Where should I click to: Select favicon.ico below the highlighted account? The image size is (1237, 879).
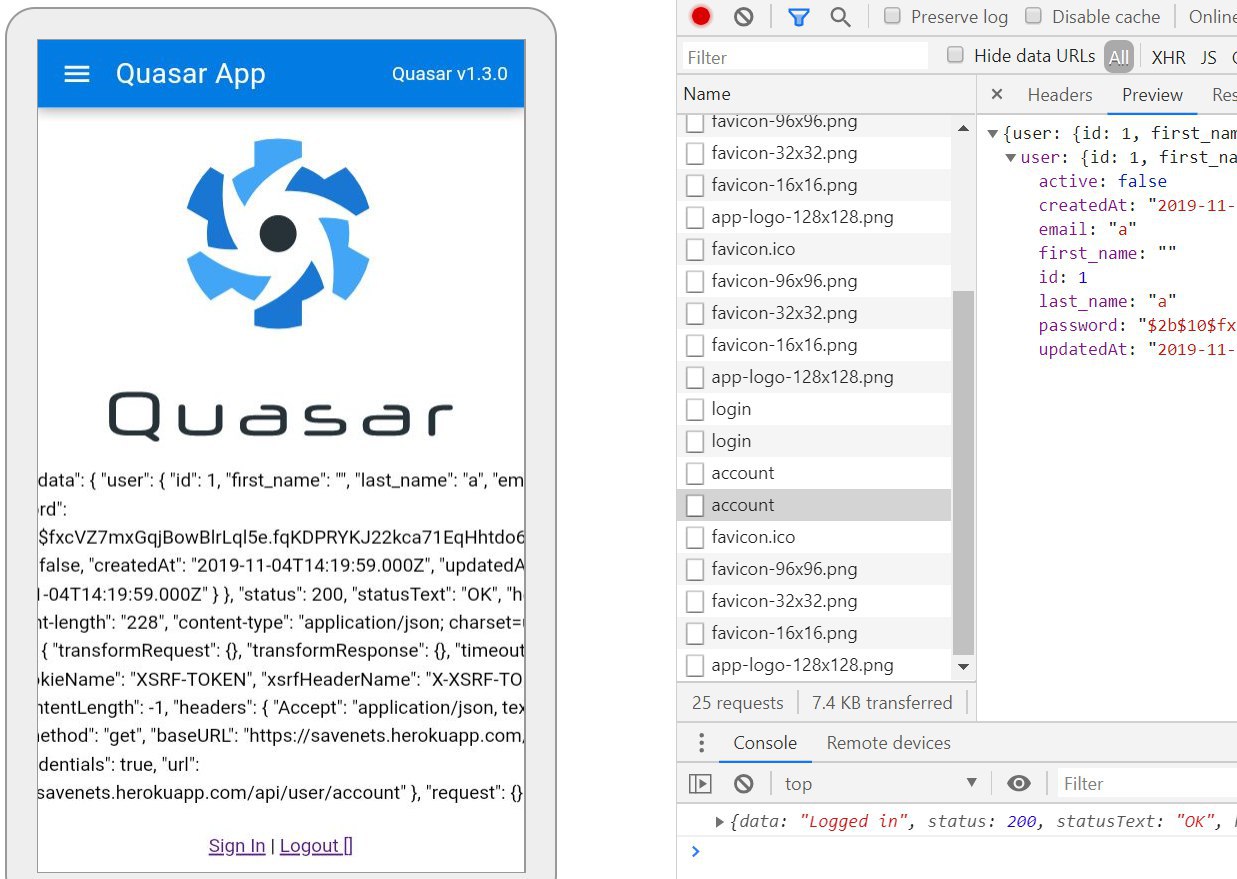(x=814, y=537)
